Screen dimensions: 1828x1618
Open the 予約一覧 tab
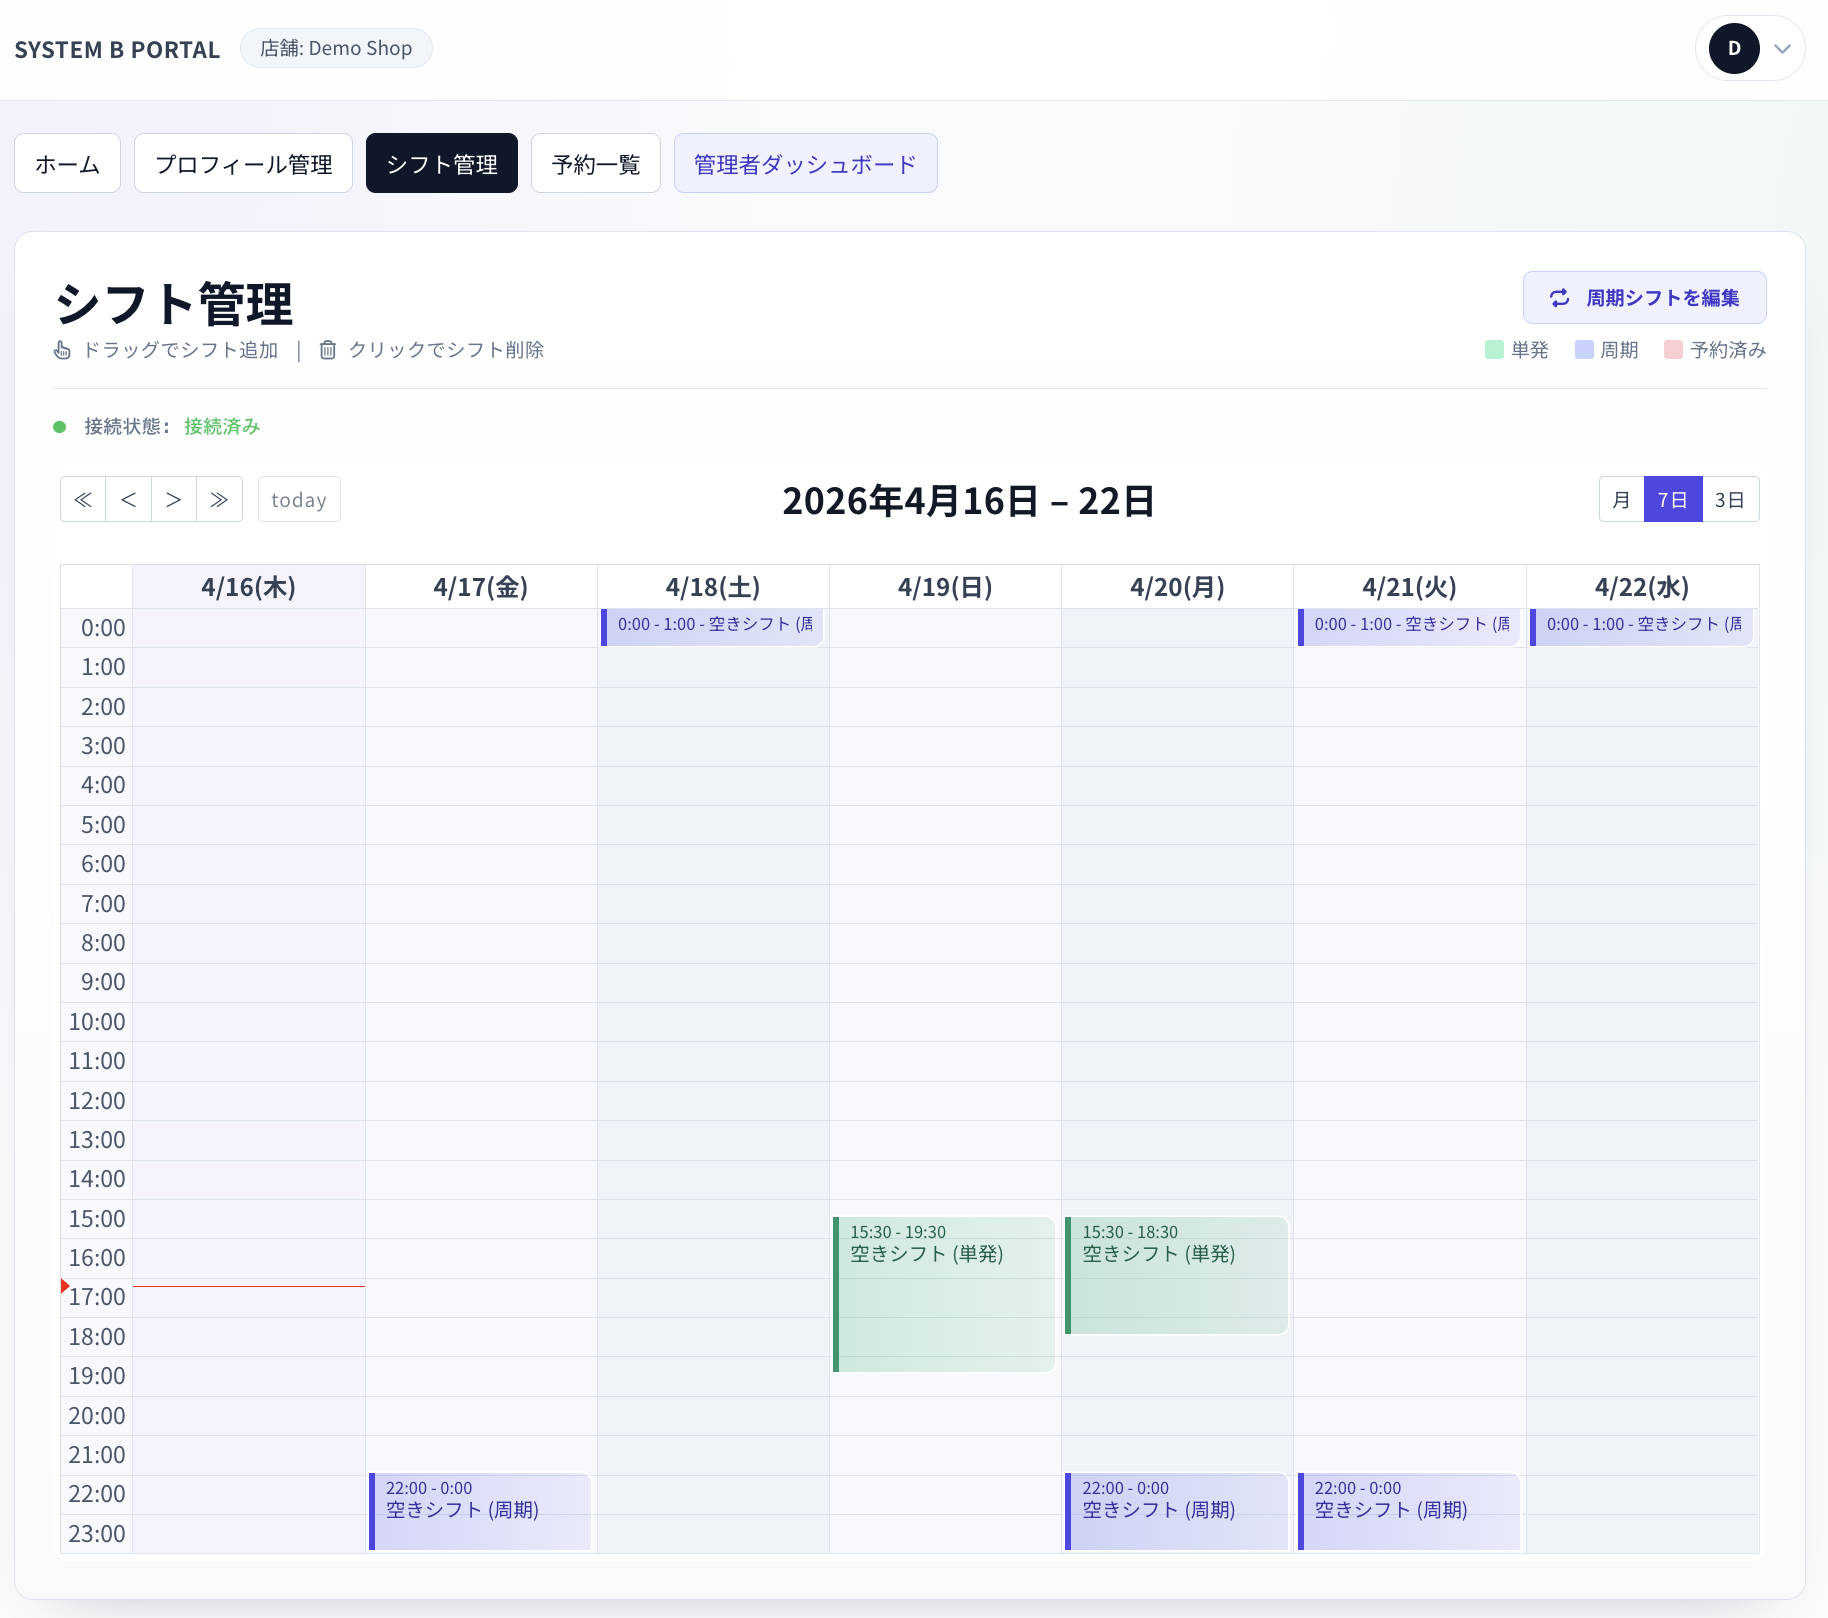pos(595,164)
